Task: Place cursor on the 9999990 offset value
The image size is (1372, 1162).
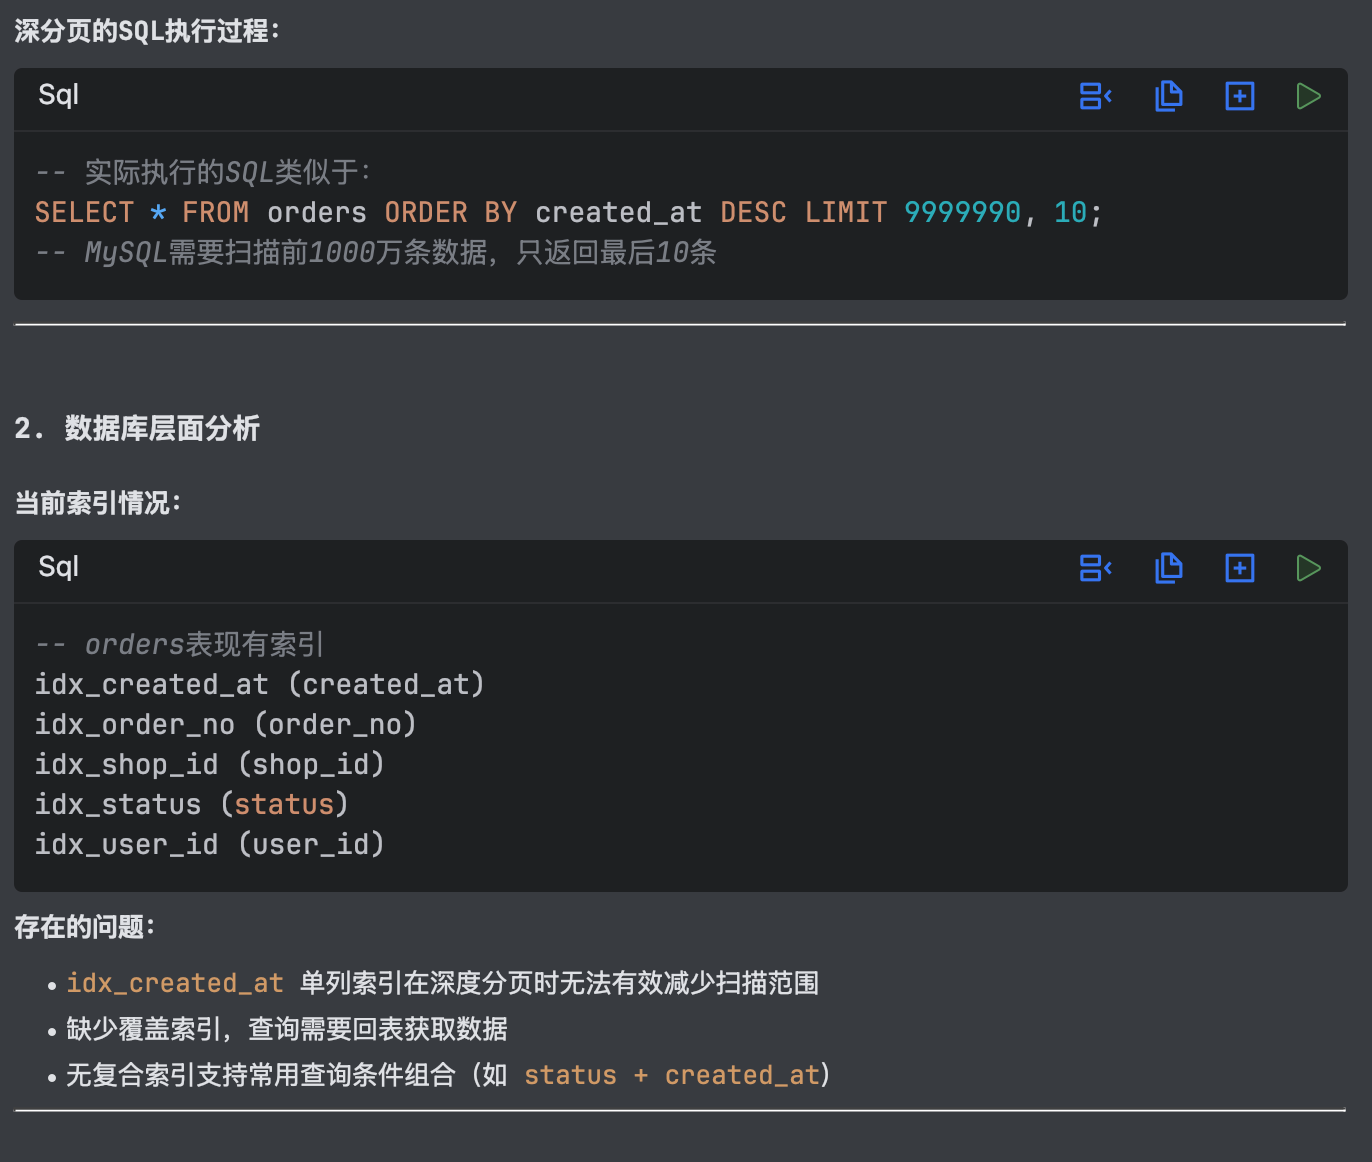Action: click(961, 212)
